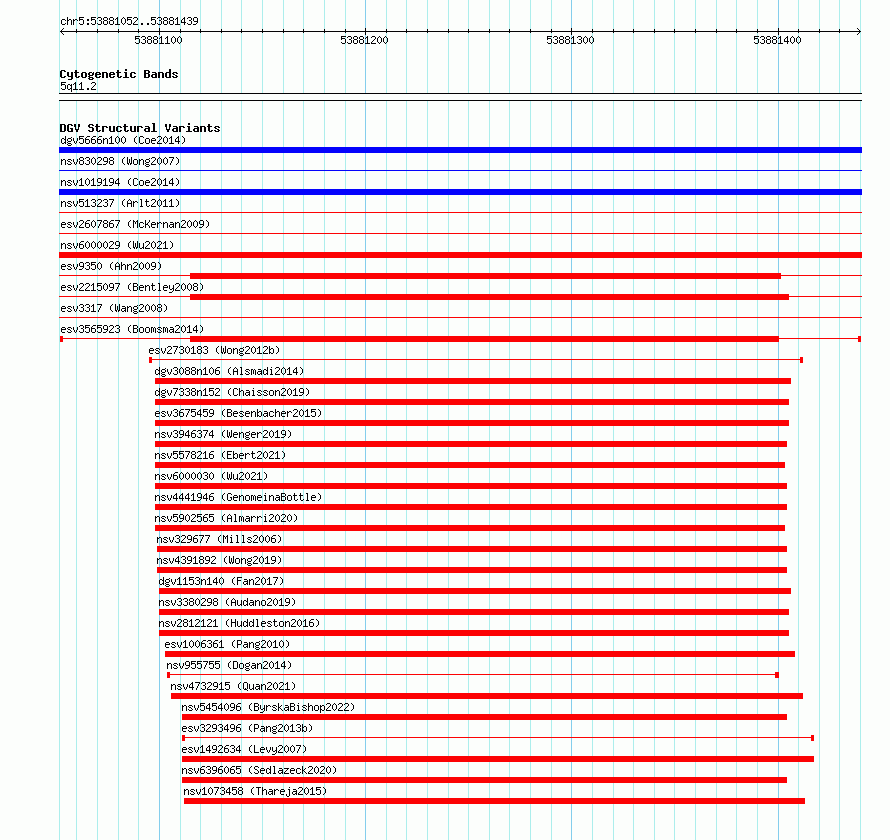Select nsv5454096 (ByrskaBishop2022) entry
890x840 pixels.
(268, 707)
